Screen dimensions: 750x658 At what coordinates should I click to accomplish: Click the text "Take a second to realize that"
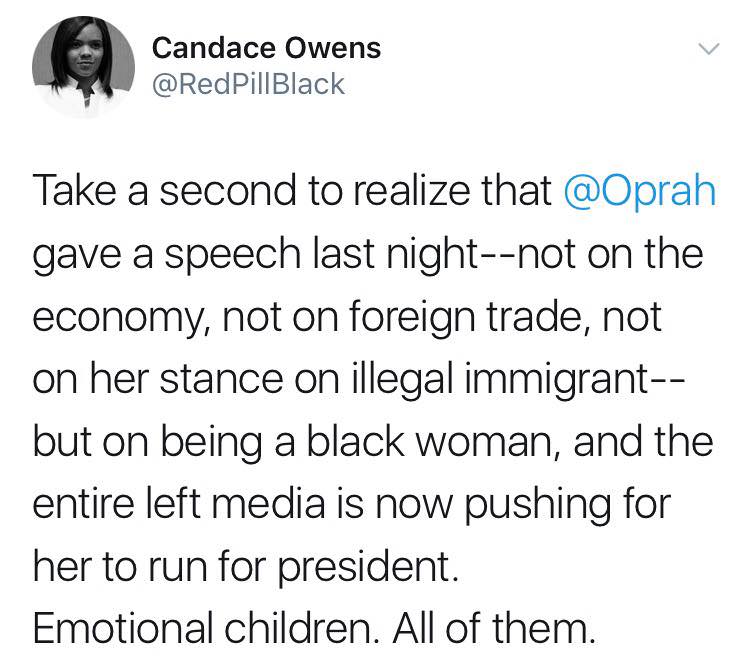point(292,191)
